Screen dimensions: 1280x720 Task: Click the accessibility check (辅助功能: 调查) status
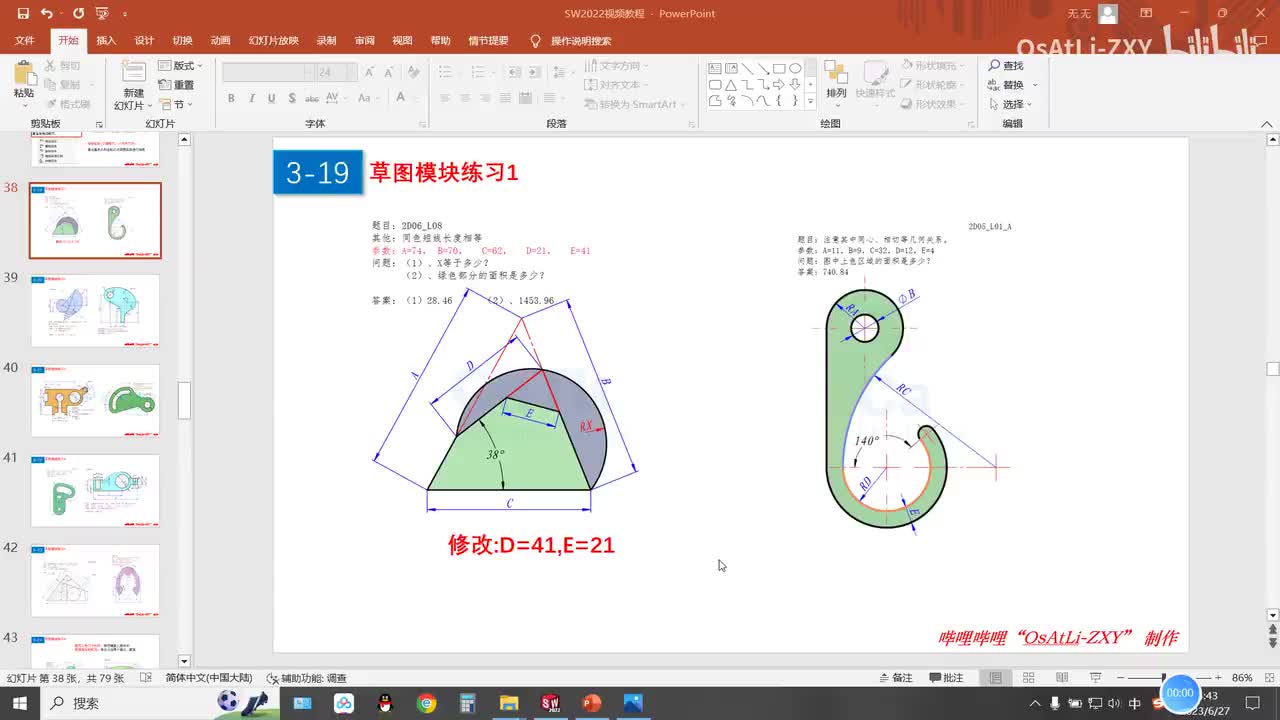[x=307, y=678]
